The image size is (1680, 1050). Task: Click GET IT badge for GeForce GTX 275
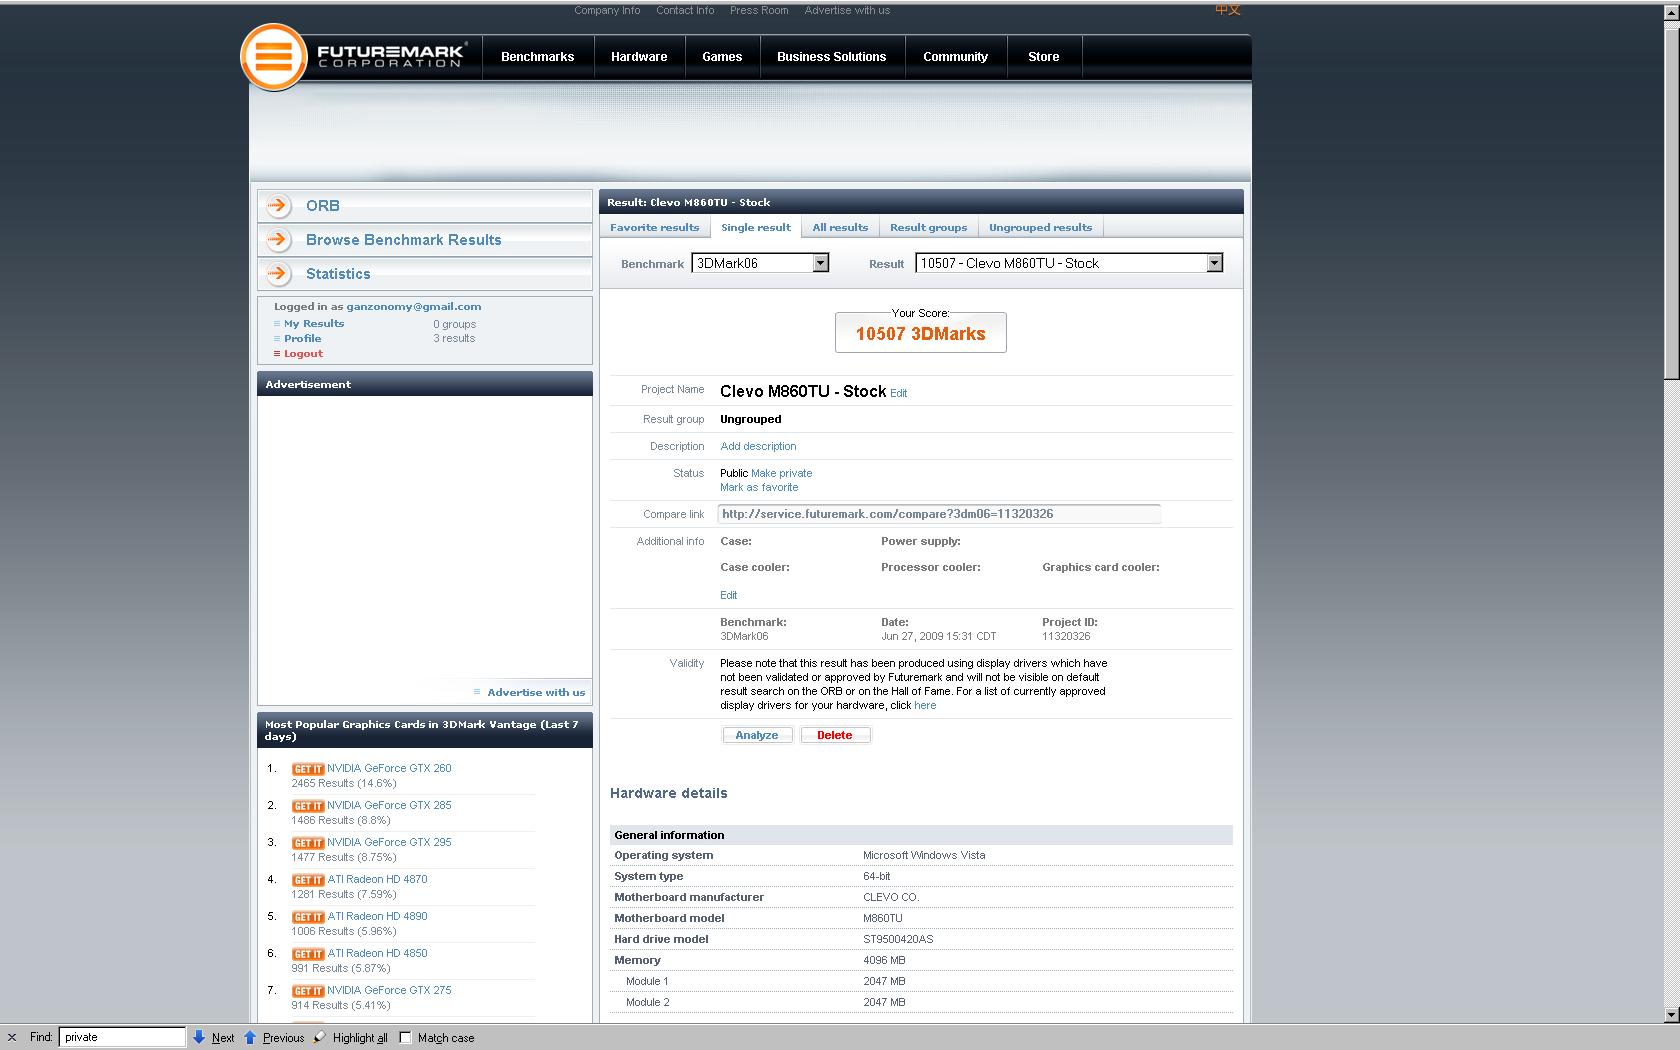[308, 991]
